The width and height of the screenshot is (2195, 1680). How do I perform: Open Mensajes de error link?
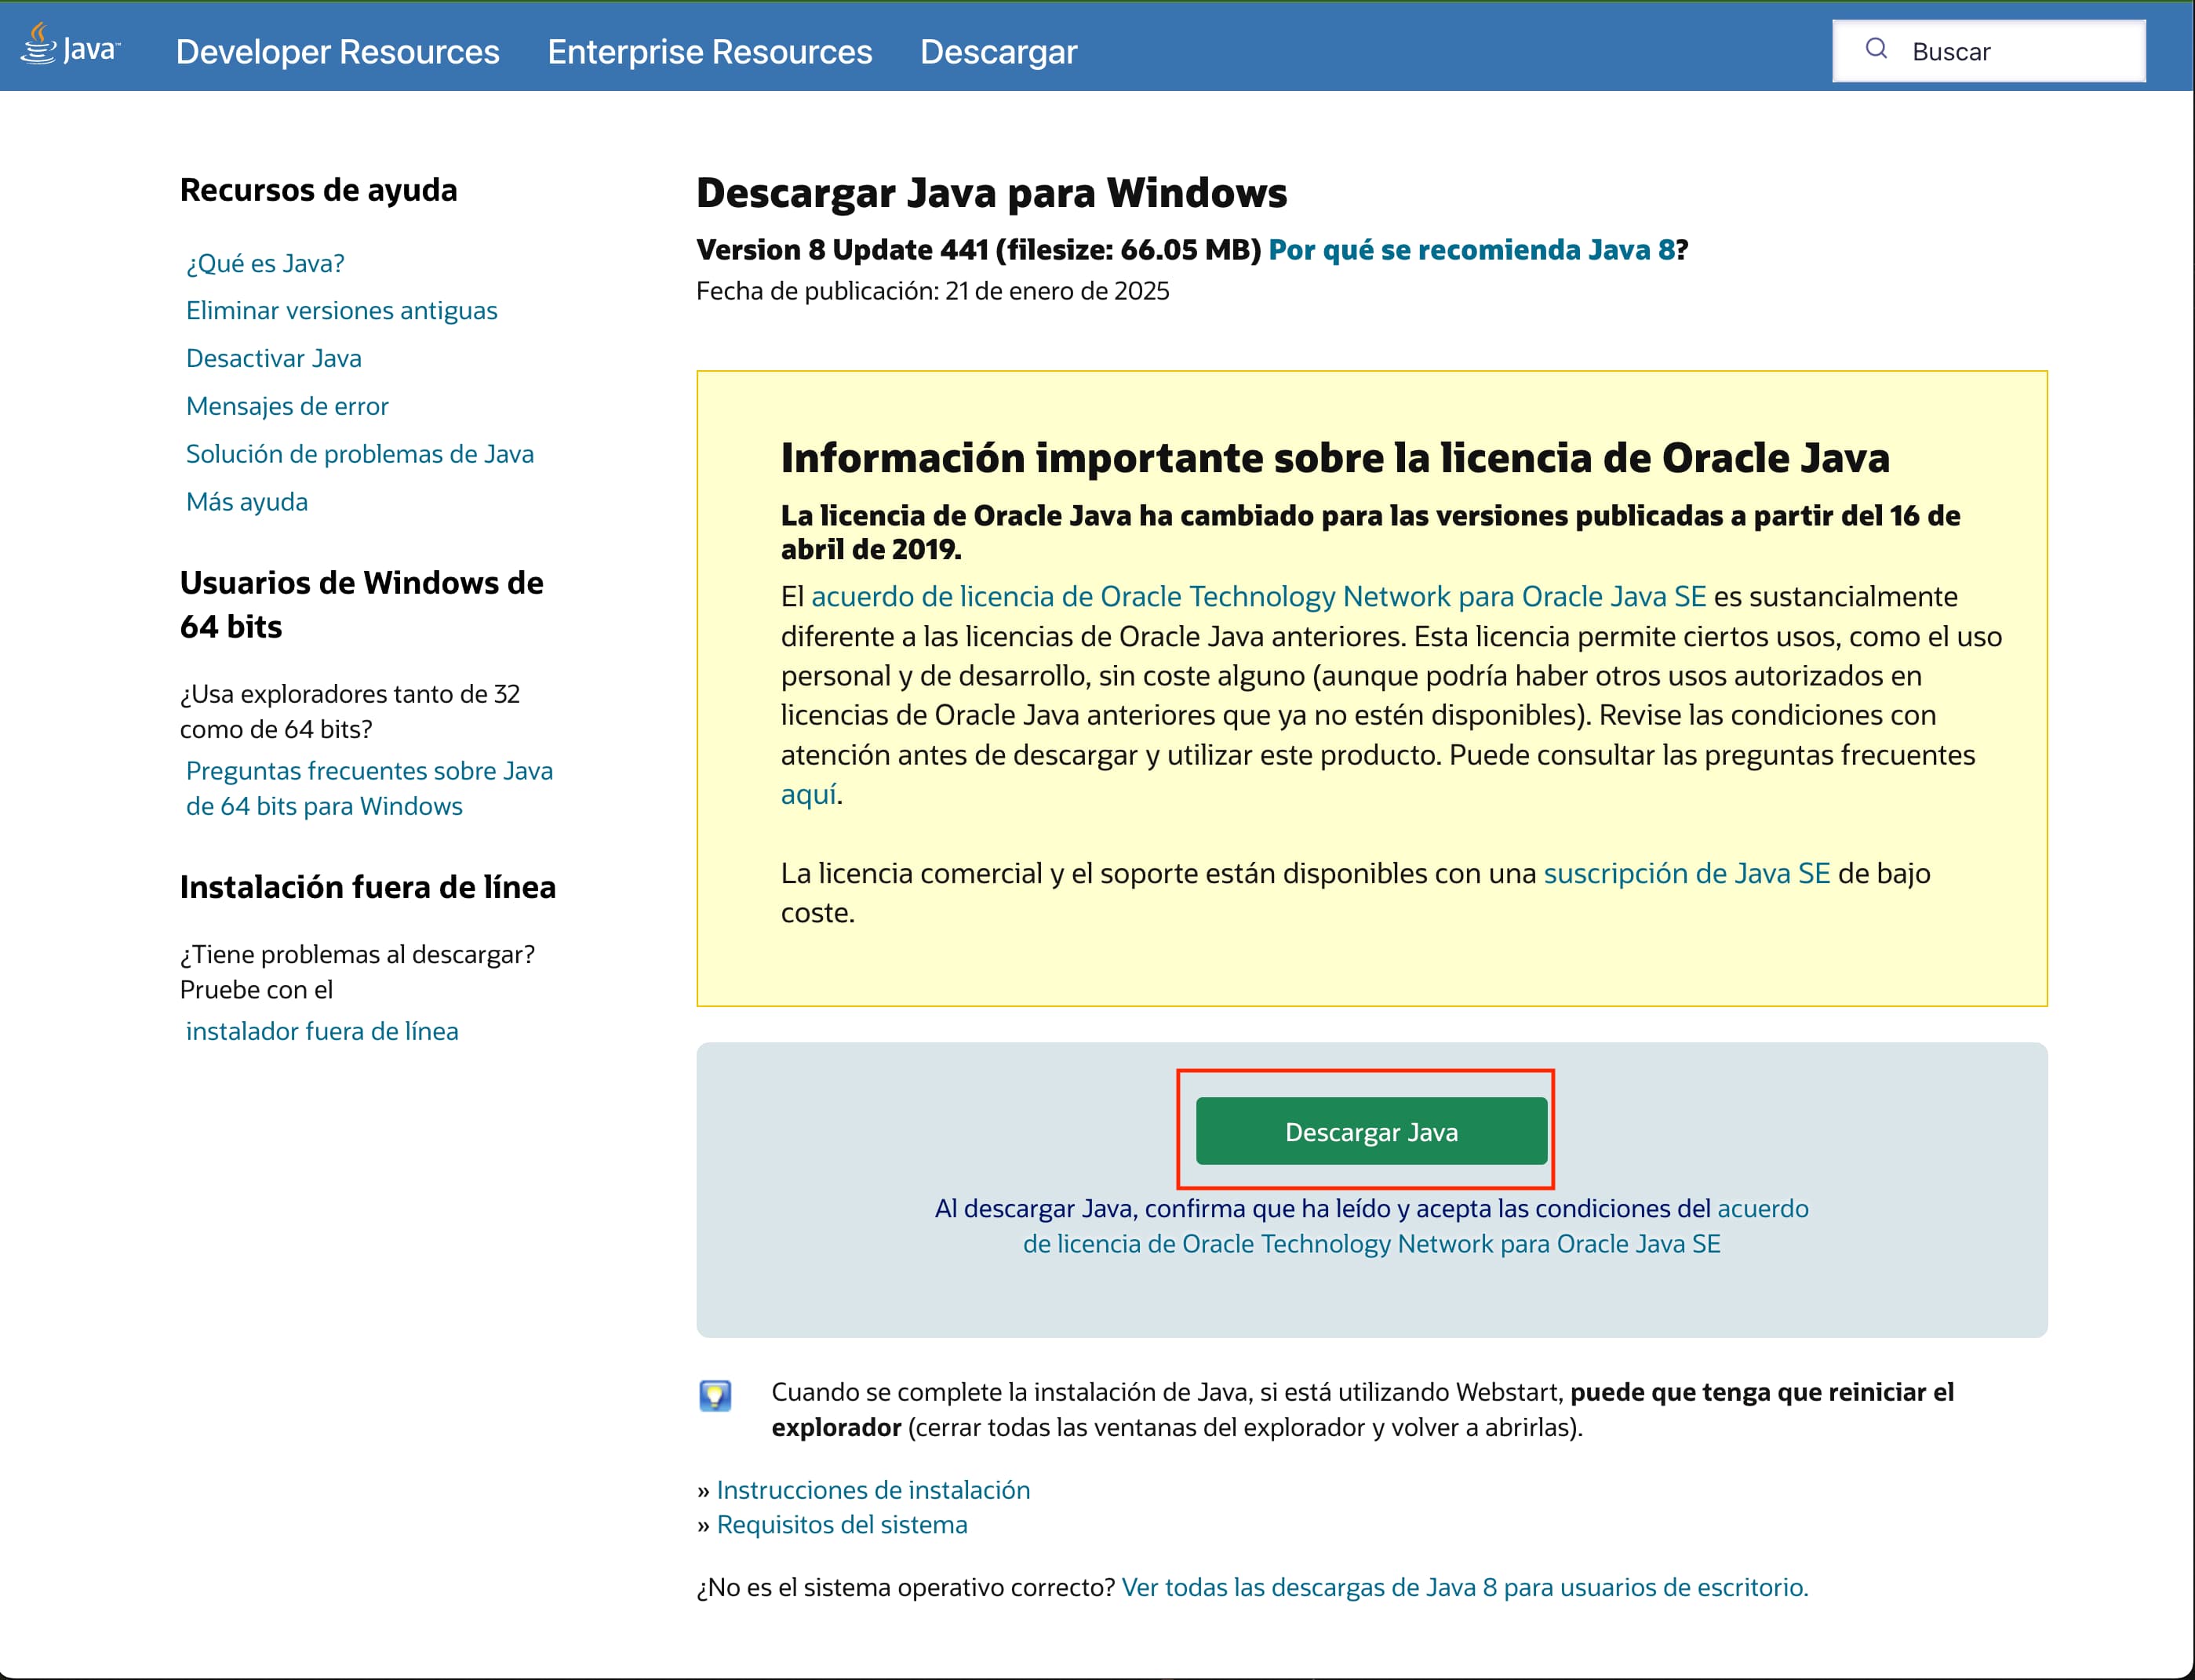[x=287, y=406]
